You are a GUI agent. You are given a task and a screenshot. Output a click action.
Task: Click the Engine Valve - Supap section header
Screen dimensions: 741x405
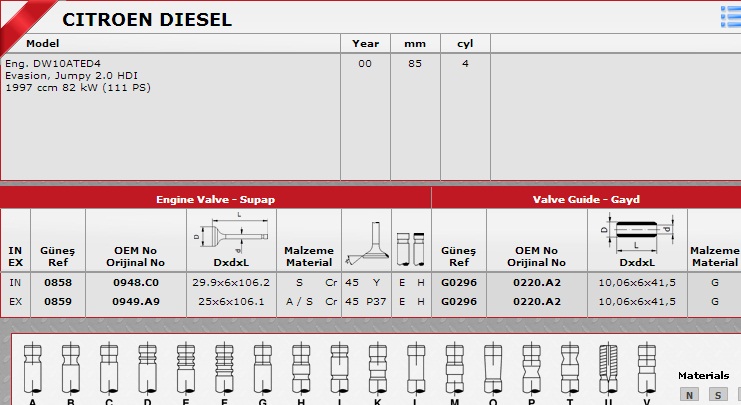pyautogui.click(x=215, y=199)
